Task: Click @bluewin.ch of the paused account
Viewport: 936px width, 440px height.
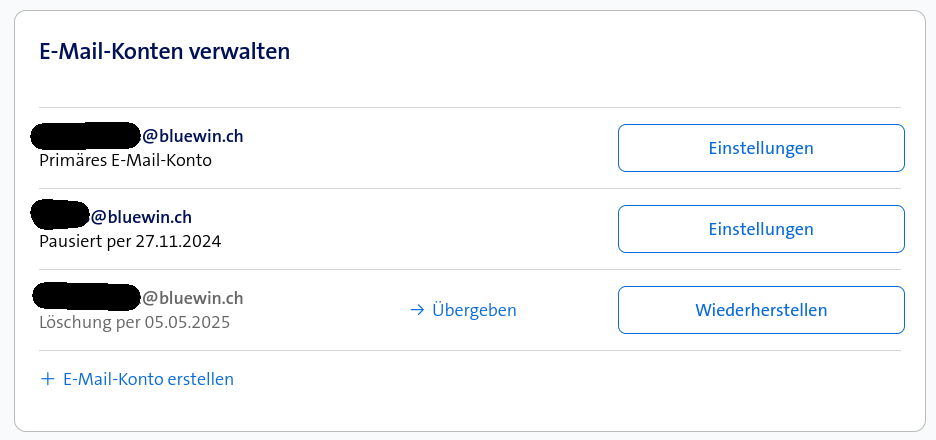Action: tap(141, 217)
